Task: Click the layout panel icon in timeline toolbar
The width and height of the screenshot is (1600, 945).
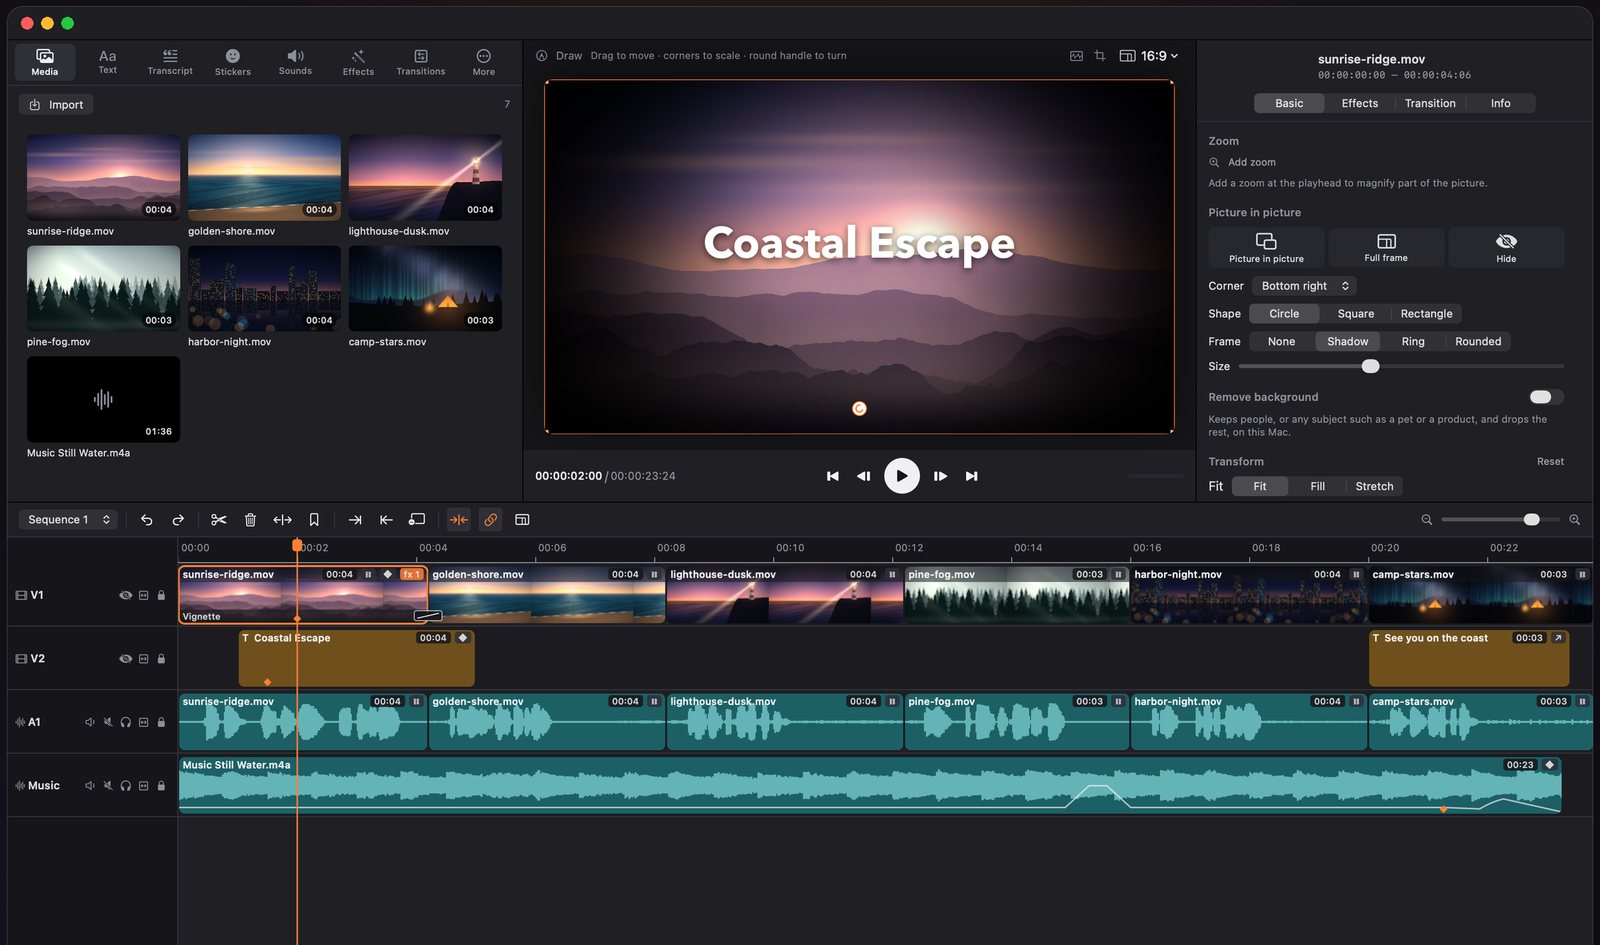Action: [x=522, y=520]
